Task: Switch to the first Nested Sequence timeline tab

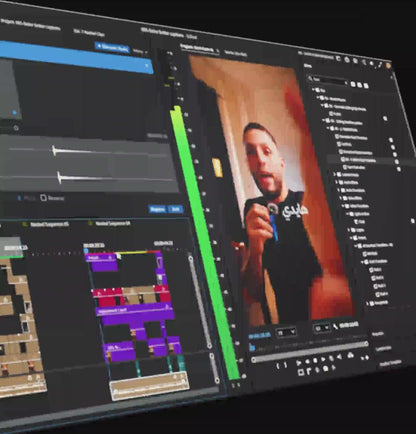Action: click(x=49, y=224)
